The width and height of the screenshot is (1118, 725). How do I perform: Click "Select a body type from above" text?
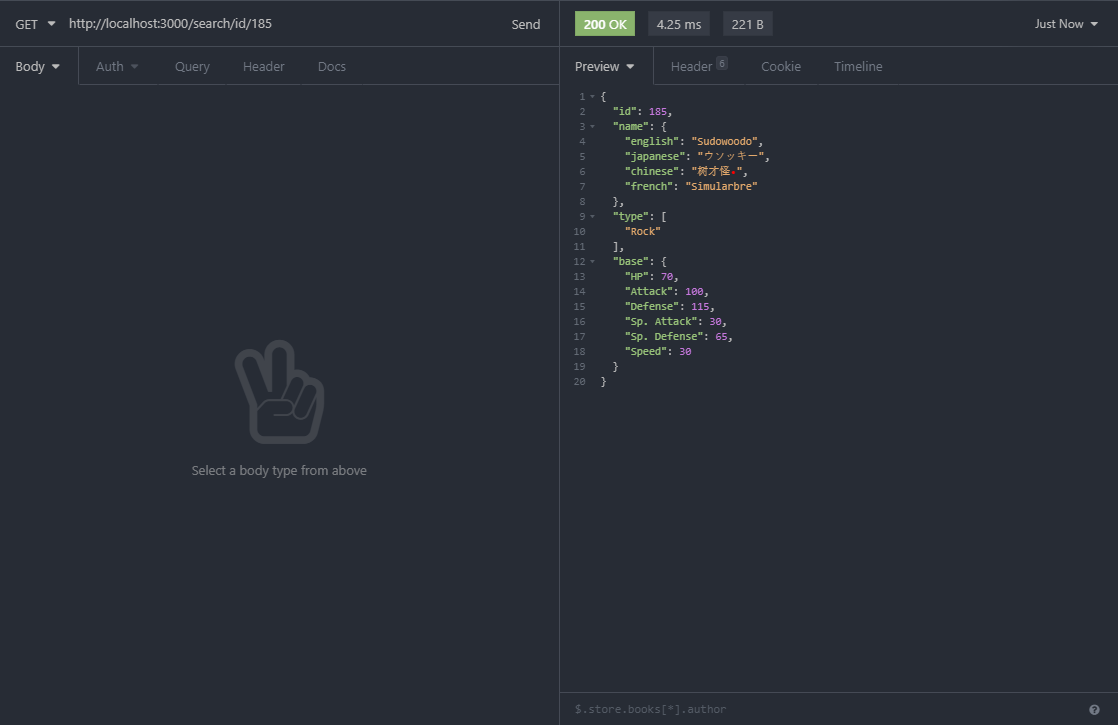[x=279, y=471]
